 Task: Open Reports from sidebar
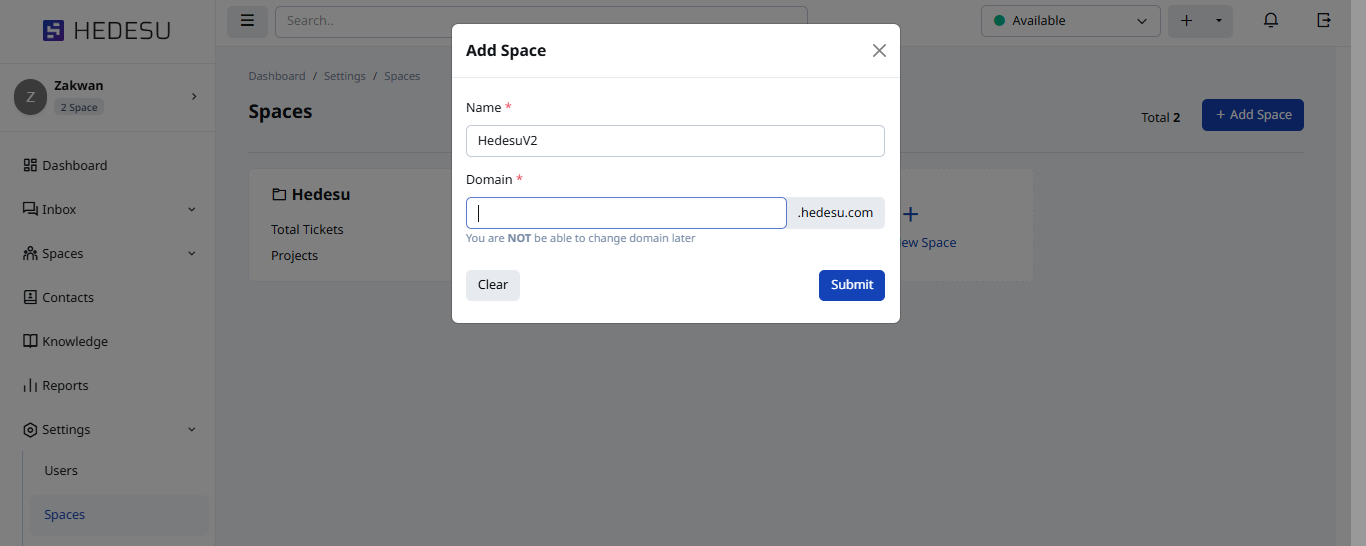(x=65, y=386)
